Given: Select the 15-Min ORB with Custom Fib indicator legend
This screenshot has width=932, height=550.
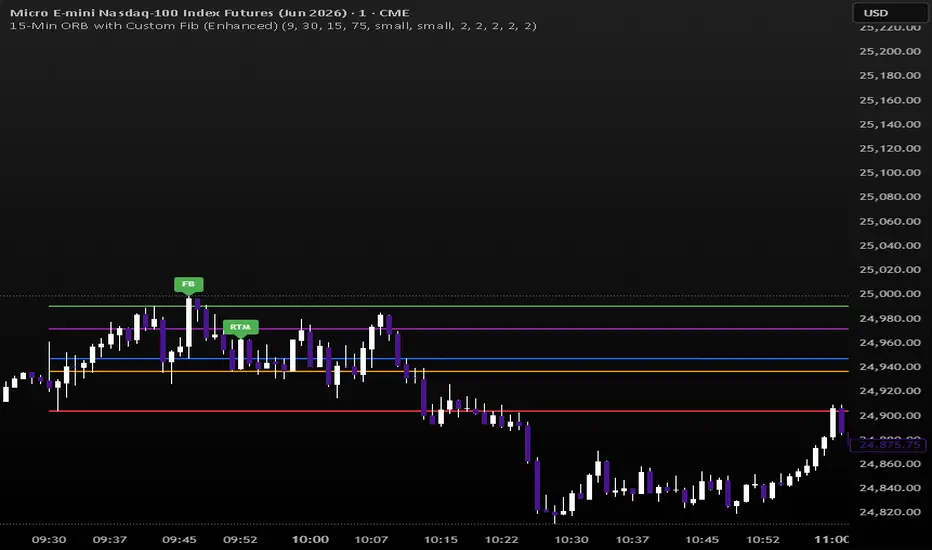Looking at the screenshot, I should pyautogui.click(x=273, y=26).
